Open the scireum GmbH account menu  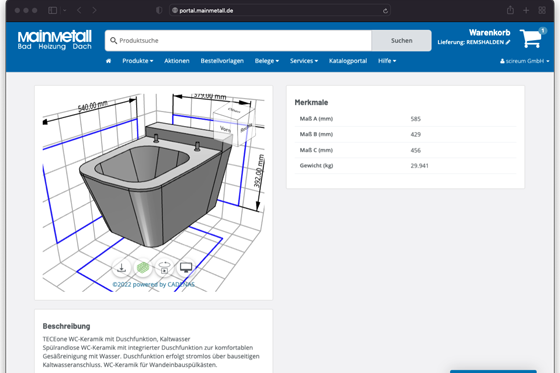tap(525, 61)
